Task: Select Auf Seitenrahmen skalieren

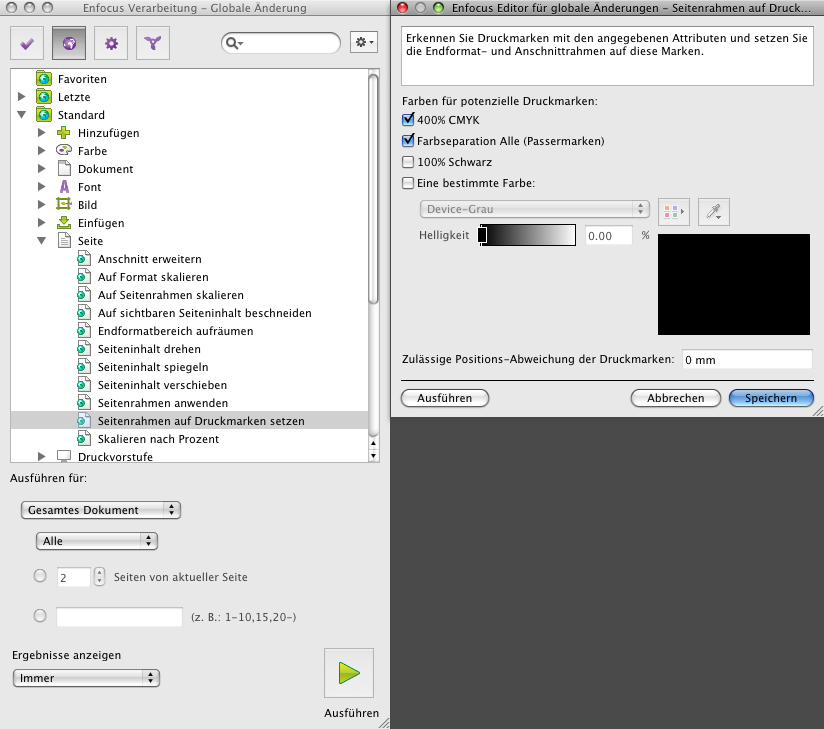Action: coord(171,295)
